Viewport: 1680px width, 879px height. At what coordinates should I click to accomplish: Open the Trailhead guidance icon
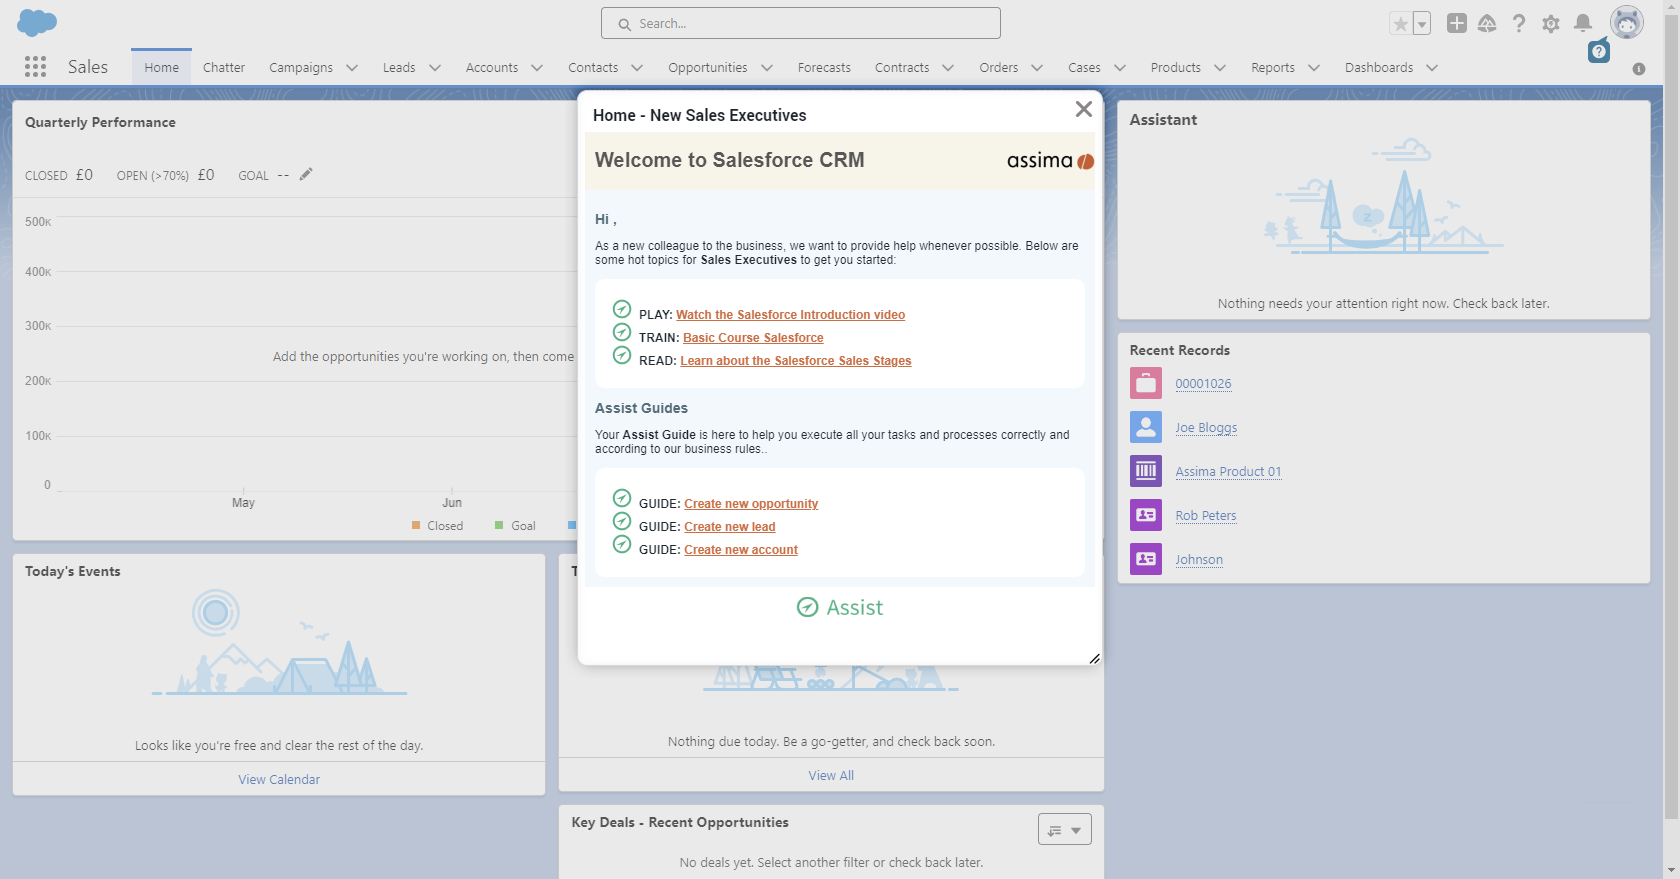1487,23
